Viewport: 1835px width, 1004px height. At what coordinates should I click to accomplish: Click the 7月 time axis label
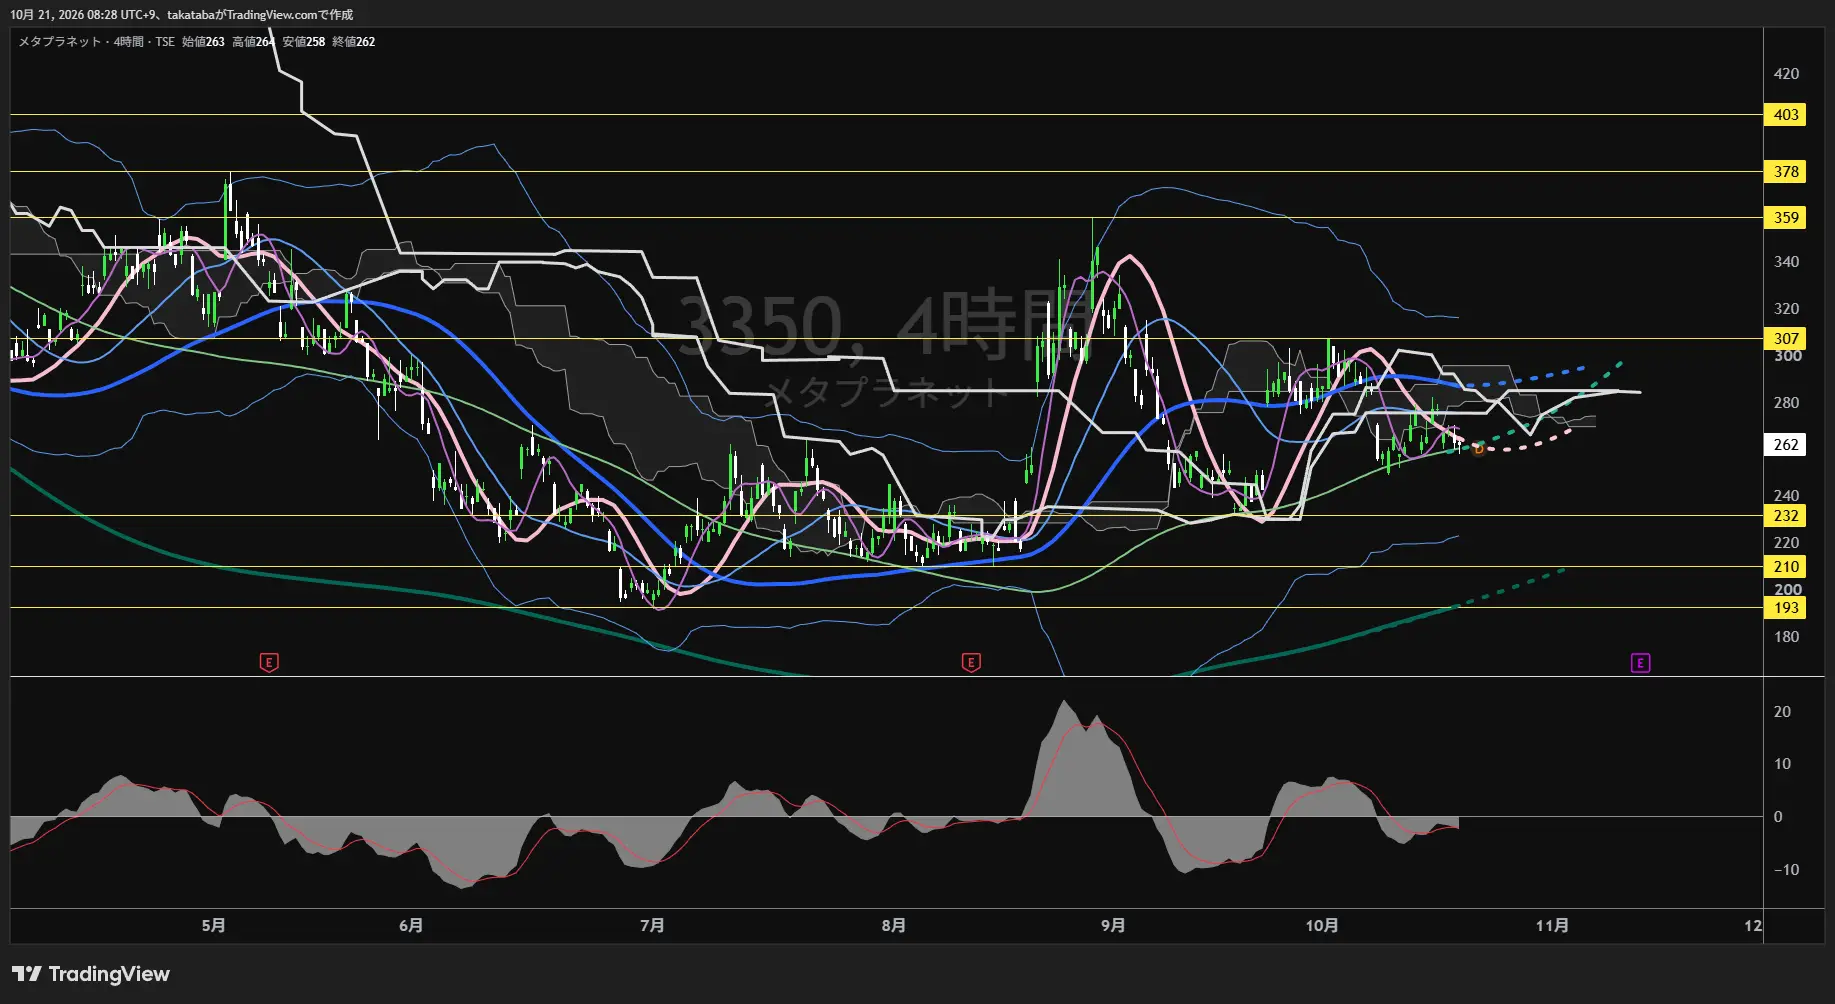pyautogui.click(x=652, y=926)
